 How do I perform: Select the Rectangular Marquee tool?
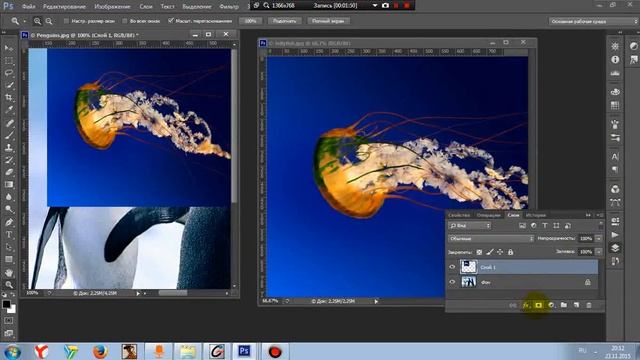9,60
